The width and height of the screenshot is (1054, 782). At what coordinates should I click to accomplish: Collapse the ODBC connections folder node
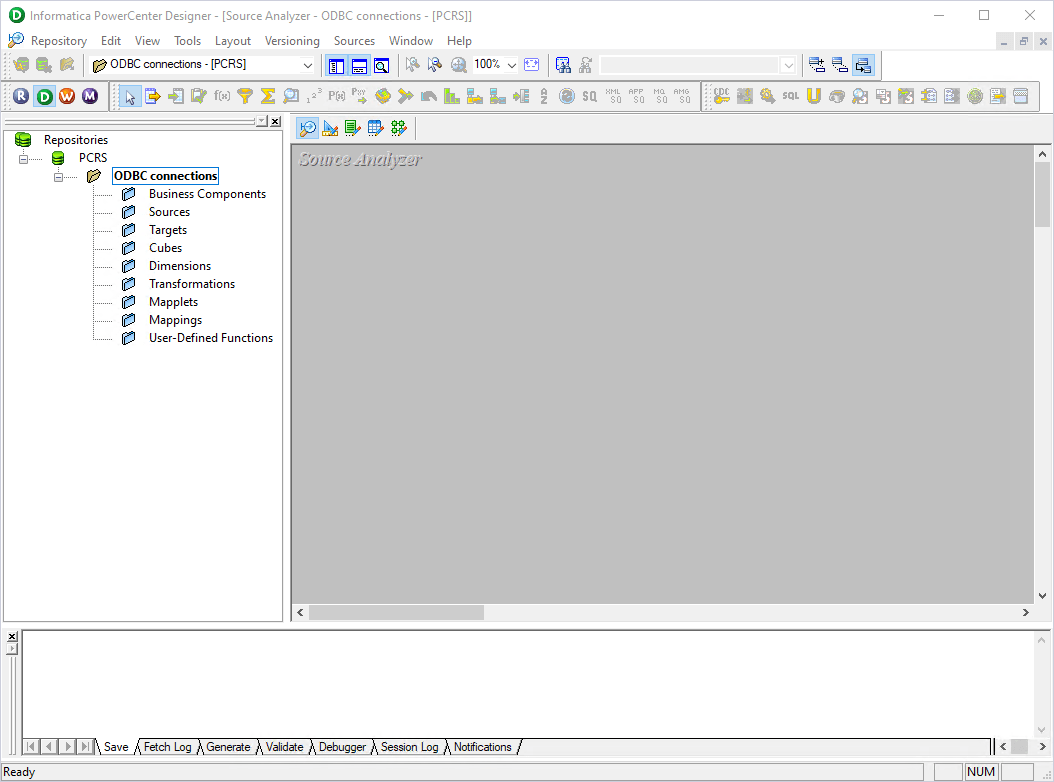pos(58,177)
